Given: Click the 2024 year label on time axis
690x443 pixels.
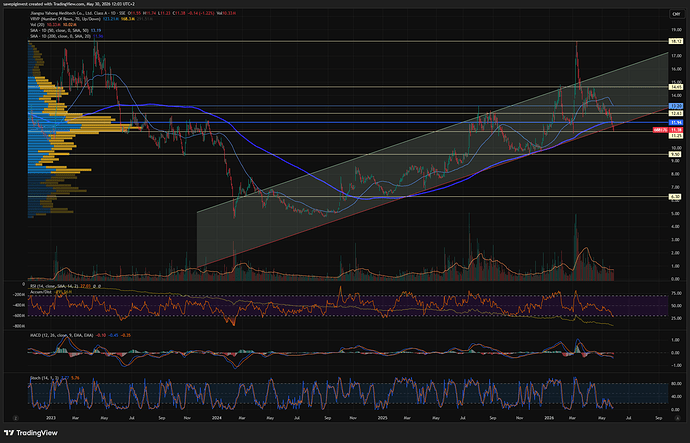Looking at the screenshot, I should (217, 418).
